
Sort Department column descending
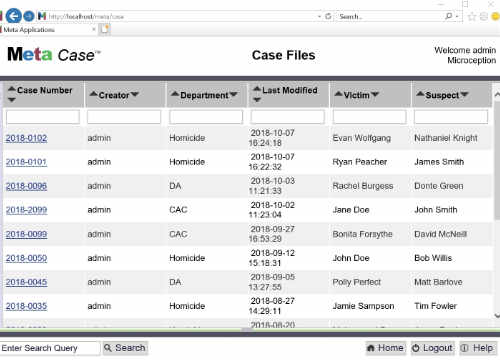pyautogui.click(x=233, y=94)
